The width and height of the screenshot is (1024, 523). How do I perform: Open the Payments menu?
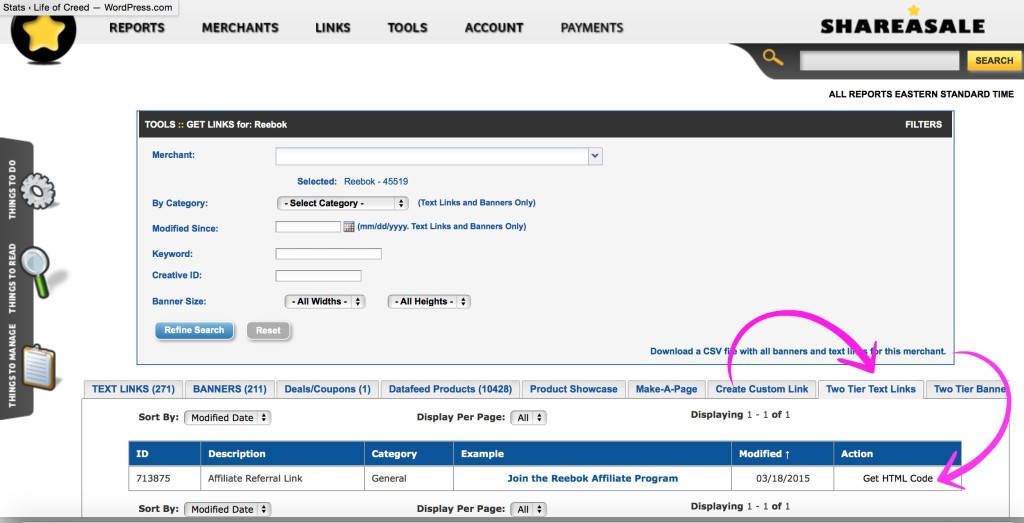click(x=594, y=28)
